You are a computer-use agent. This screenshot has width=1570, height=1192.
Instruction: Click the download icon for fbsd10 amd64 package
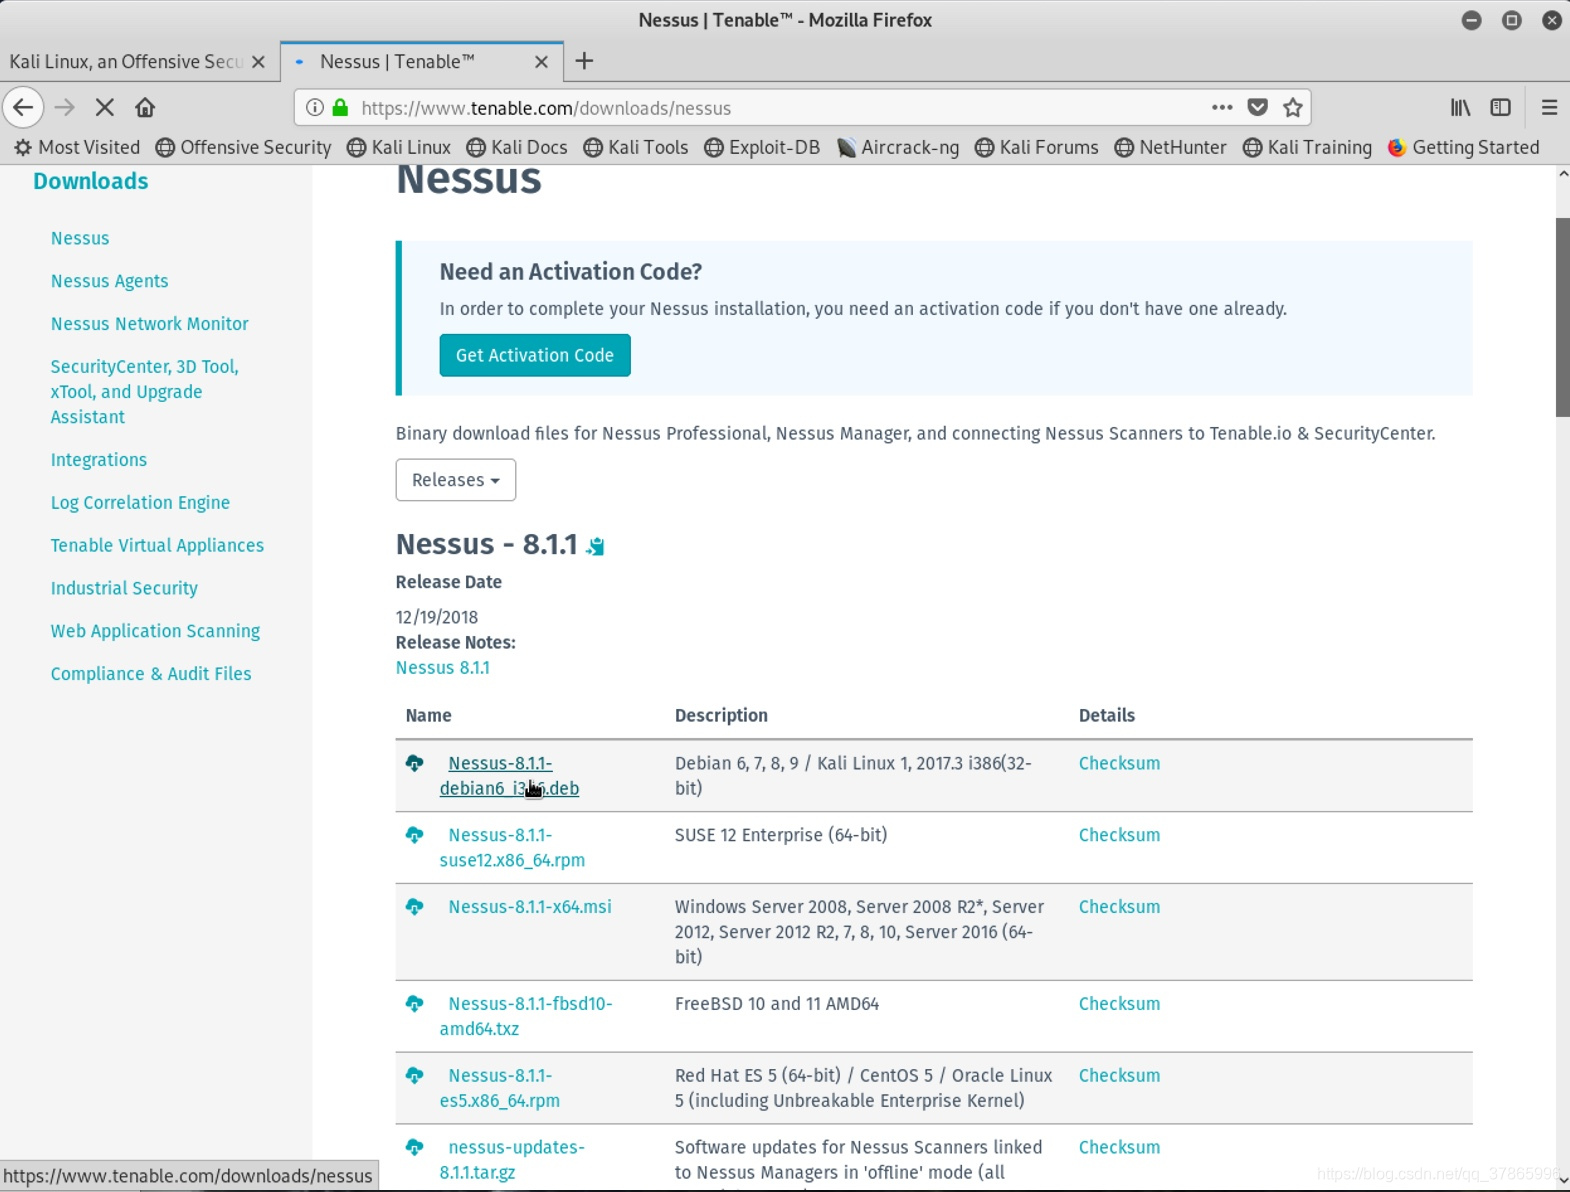(x=415, y=1004)
